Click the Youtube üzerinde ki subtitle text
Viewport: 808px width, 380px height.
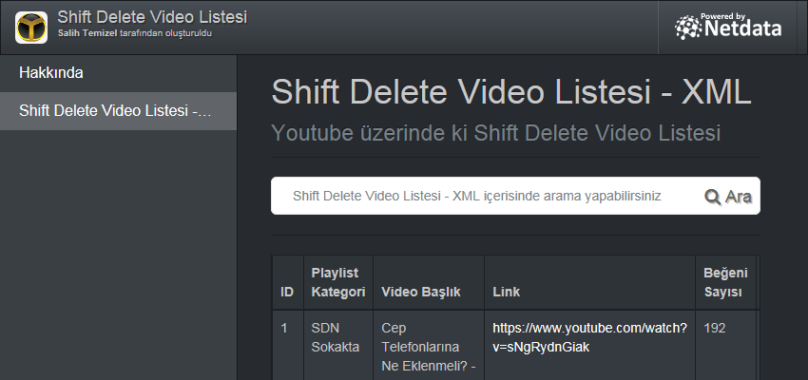point(496,133)
